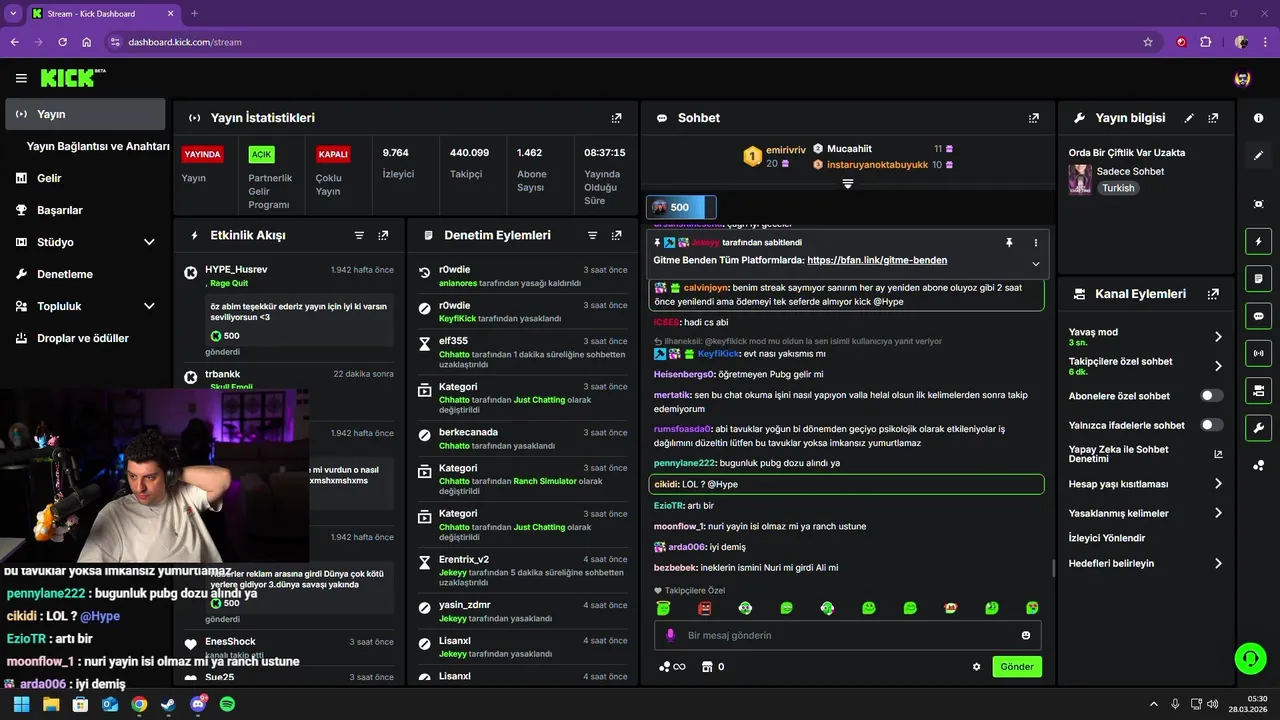Open the pinned message three-dot options
Screen dimensions: 1280x720
pyautogui.click(x=1035, y=242)
